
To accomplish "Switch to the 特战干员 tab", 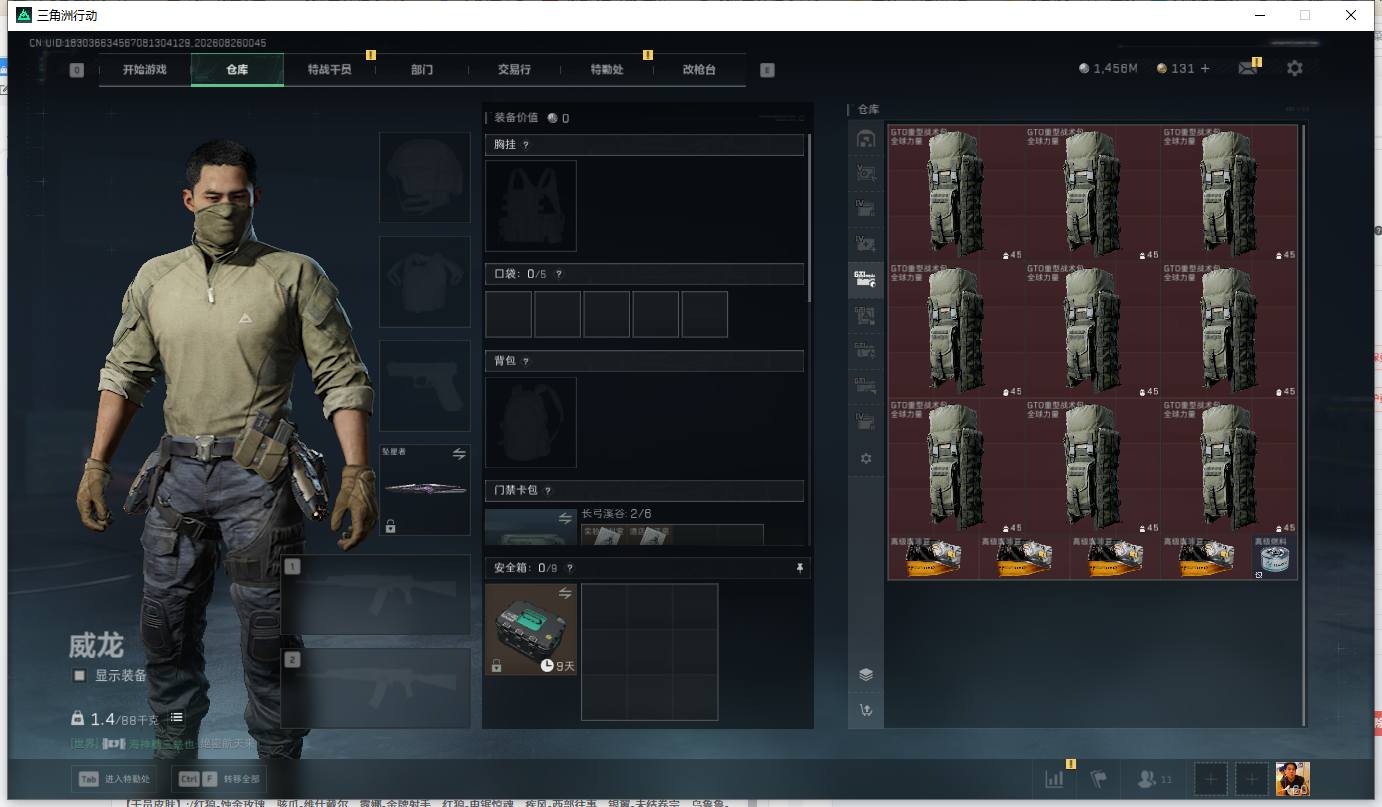I will 329,70.
